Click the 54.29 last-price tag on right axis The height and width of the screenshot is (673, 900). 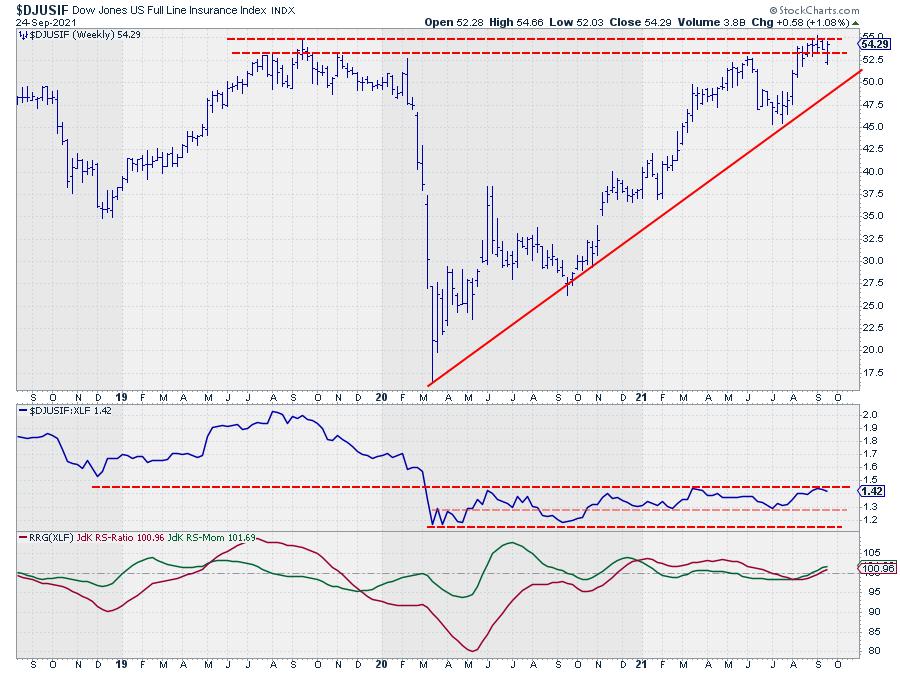tap(875, 44)
